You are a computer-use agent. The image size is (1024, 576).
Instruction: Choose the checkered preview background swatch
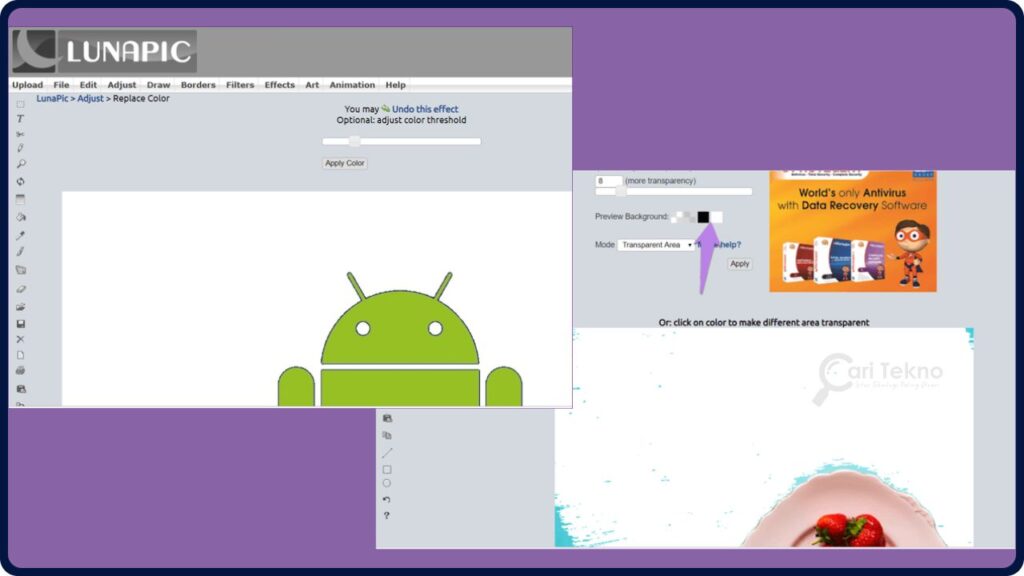pos(684,217)
